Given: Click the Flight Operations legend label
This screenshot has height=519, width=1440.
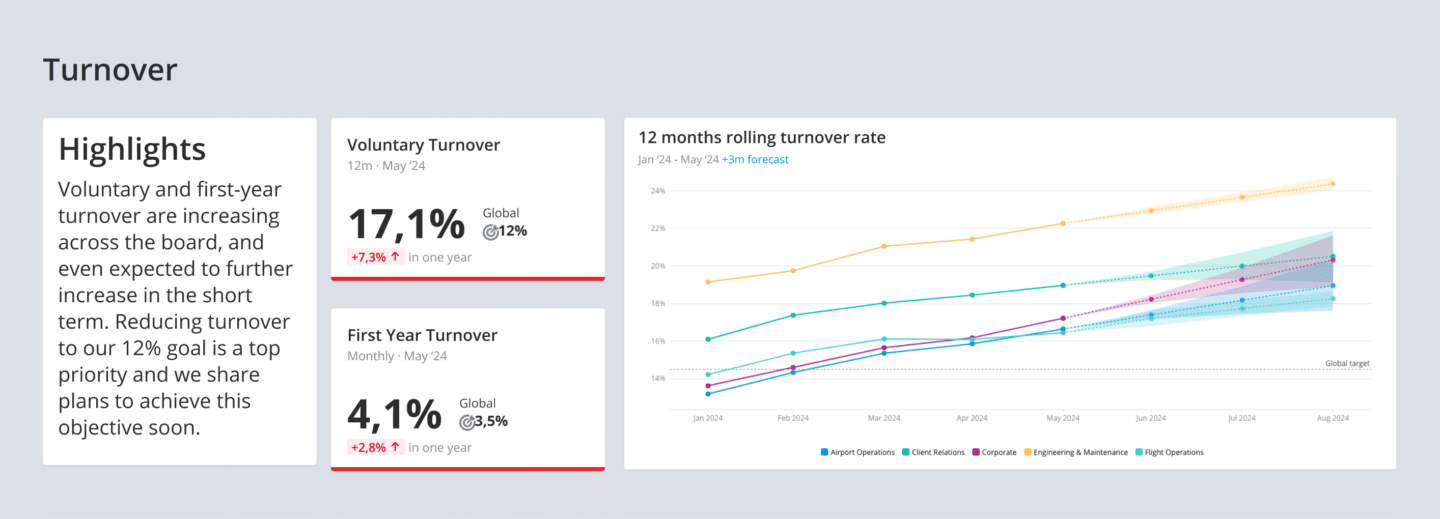Looking at the screenshot, I should tap(1175, 452).
